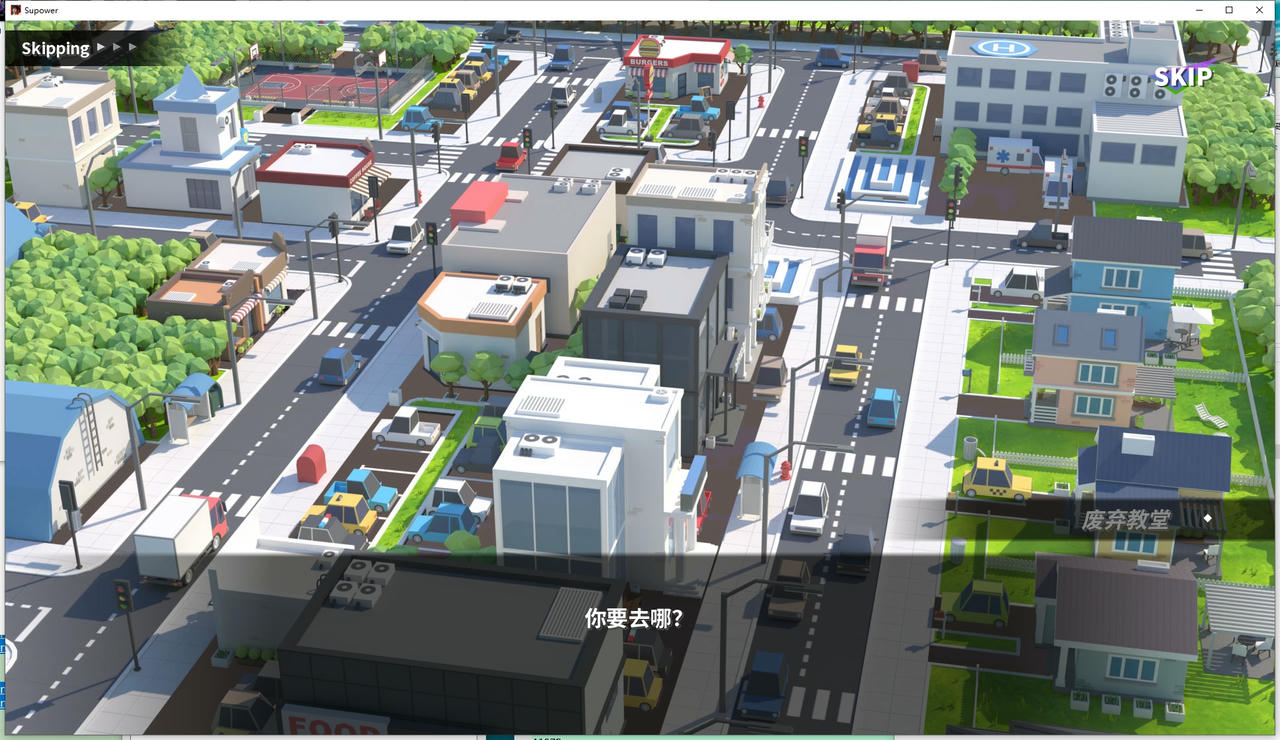Click the ambulance parked by the hospital
The image size is (1280, 740).
click(1014, 156)
